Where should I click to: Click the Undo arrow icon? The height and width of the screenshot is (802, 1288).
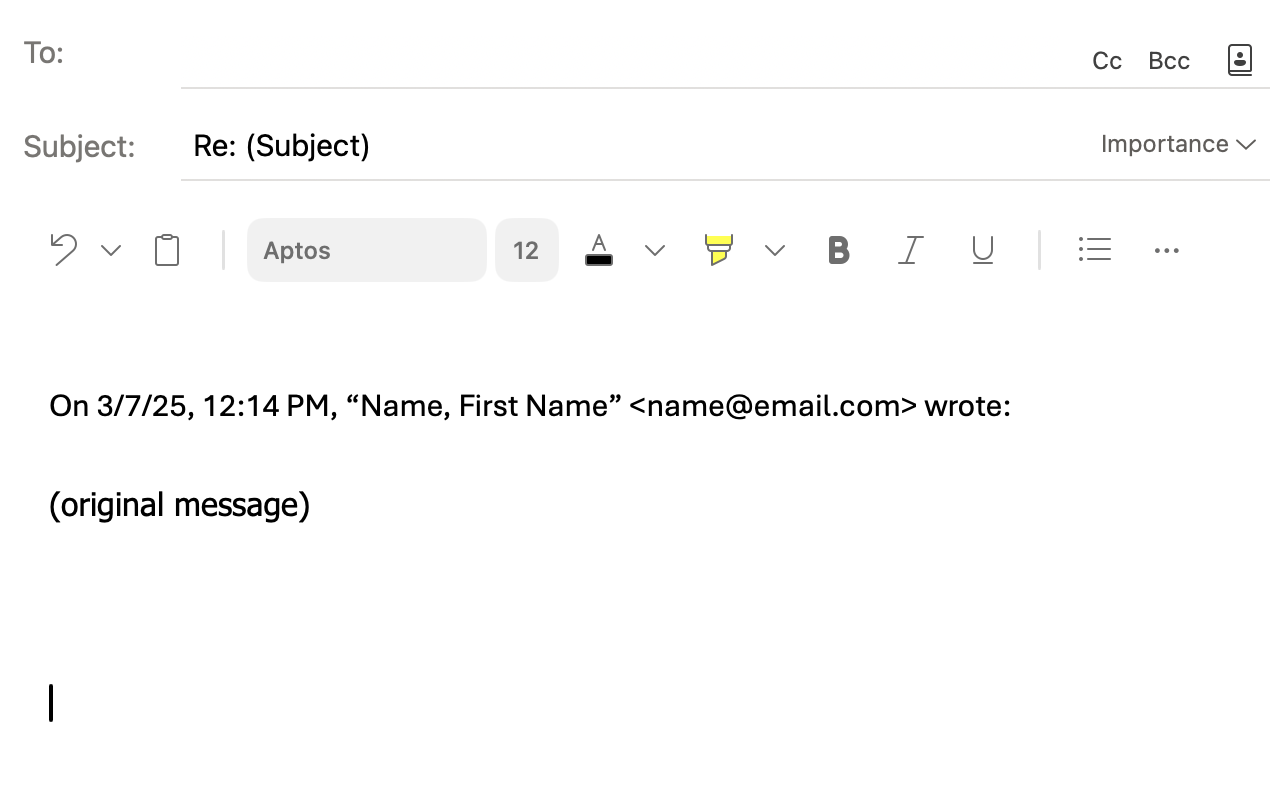click(x=64, y=250)
